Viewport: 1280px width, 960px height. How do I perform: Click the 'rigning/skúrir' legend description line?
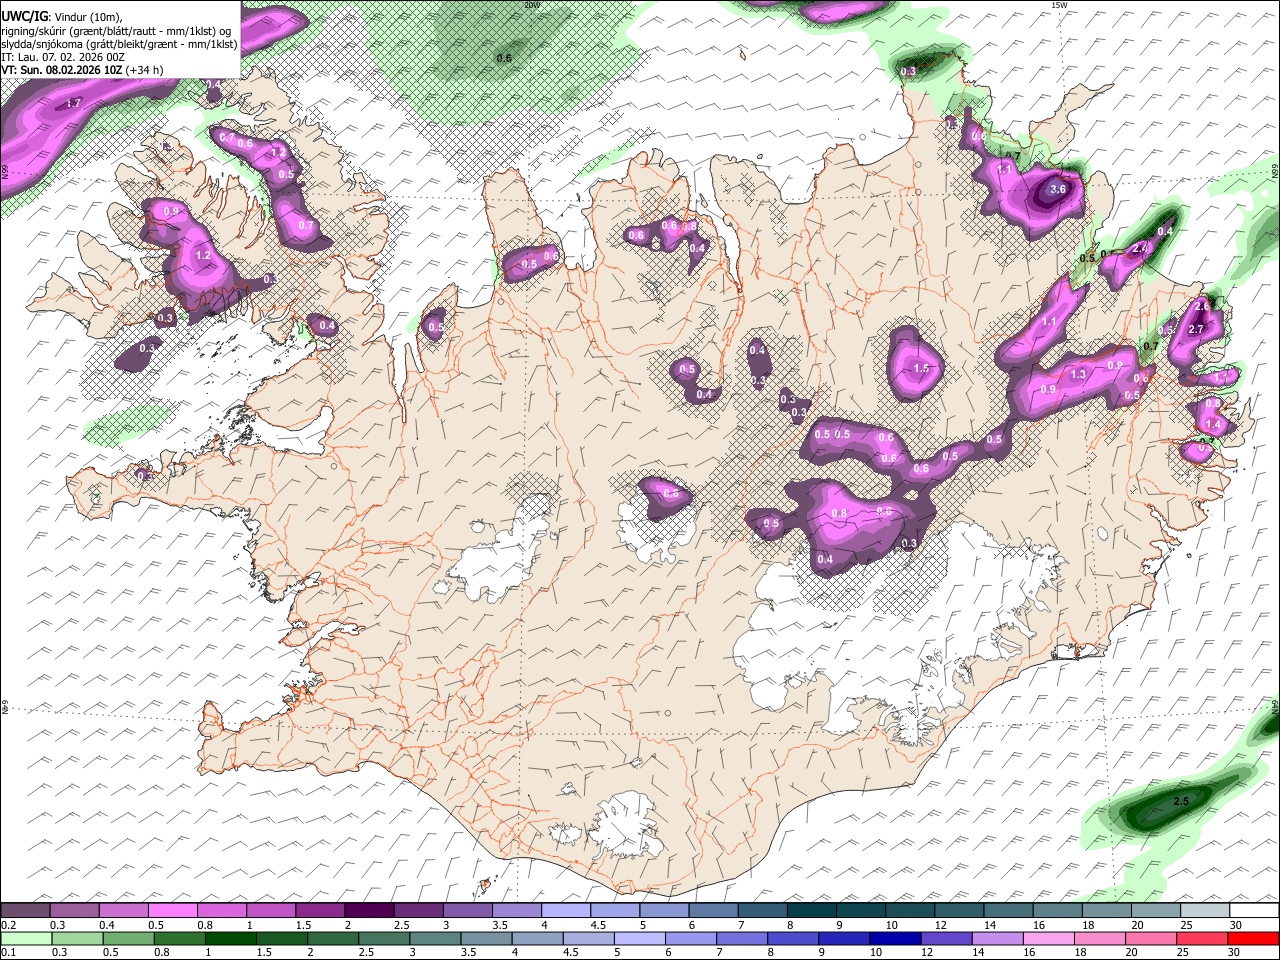pyautogui.click(x=116, y=31)
